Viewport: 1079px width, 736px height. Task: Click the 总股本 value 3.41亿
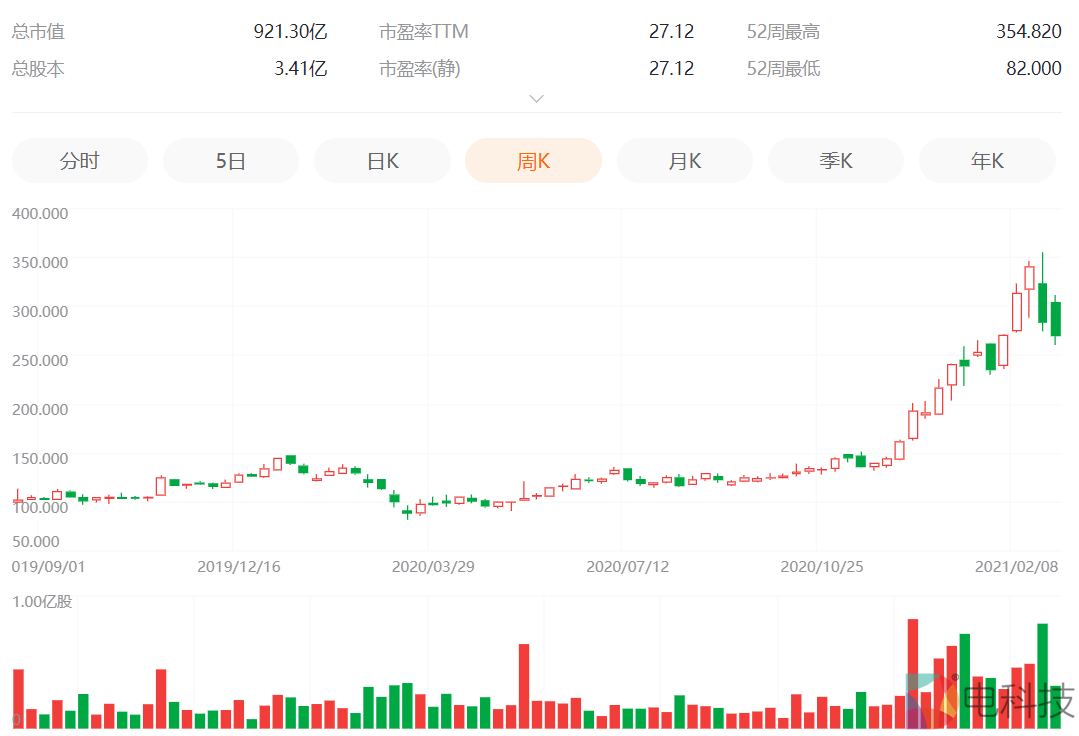click(300, 69)
